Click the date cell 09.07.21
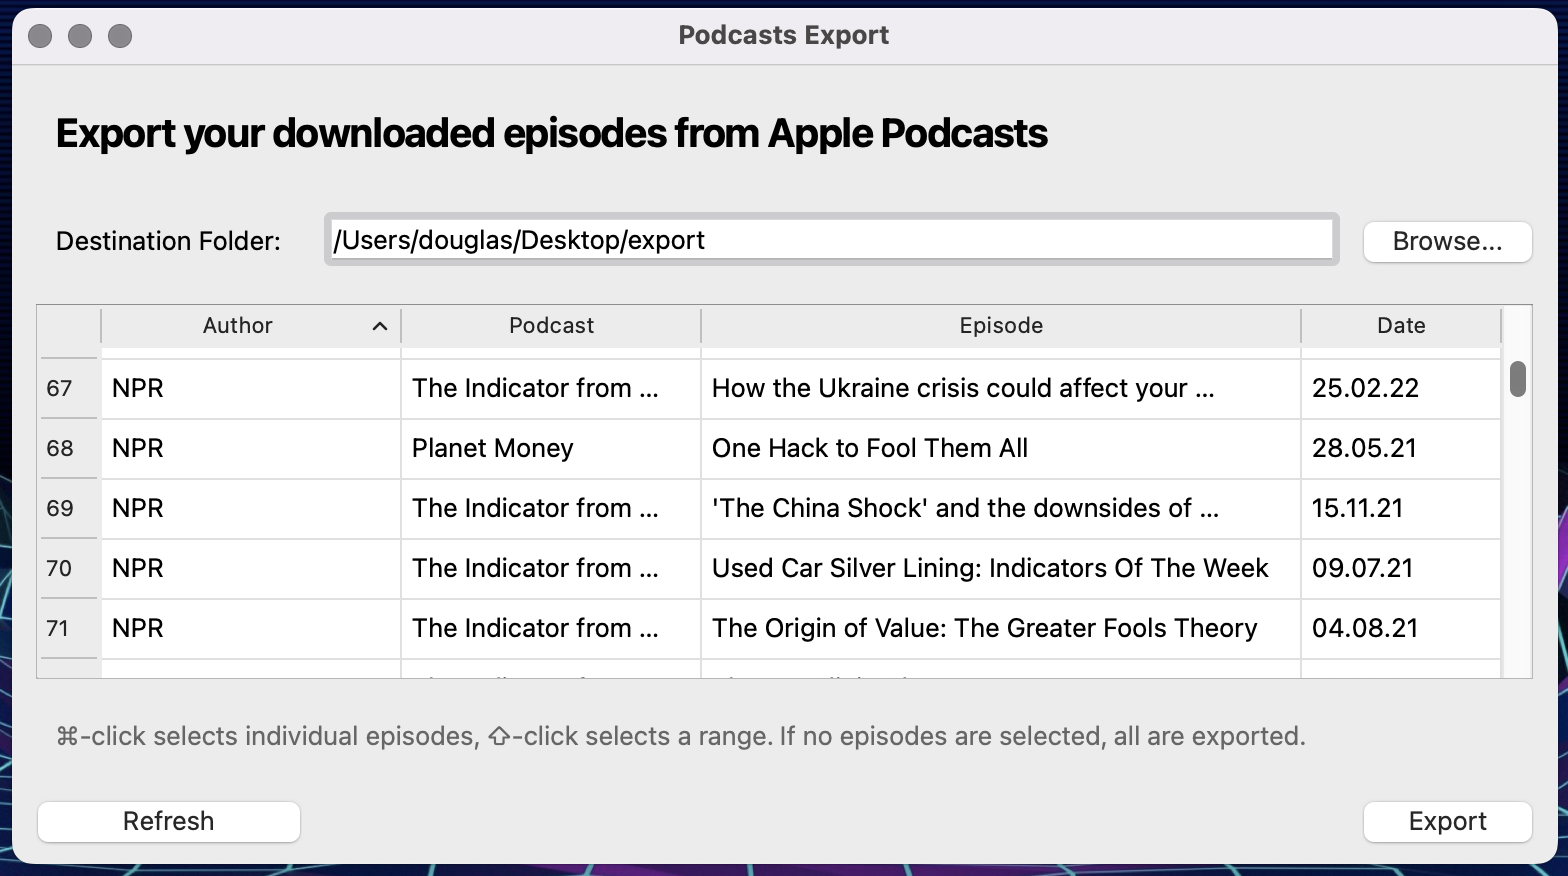This screenshot has height=876, width=1568. 1401,568
